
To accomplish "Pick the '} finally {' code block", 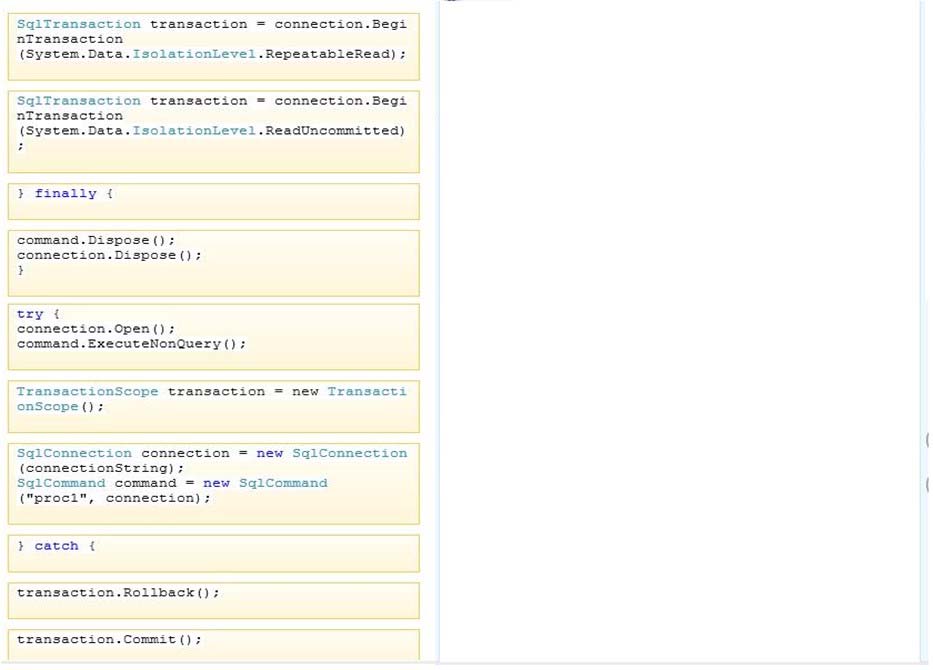I will tap(214, 201).
